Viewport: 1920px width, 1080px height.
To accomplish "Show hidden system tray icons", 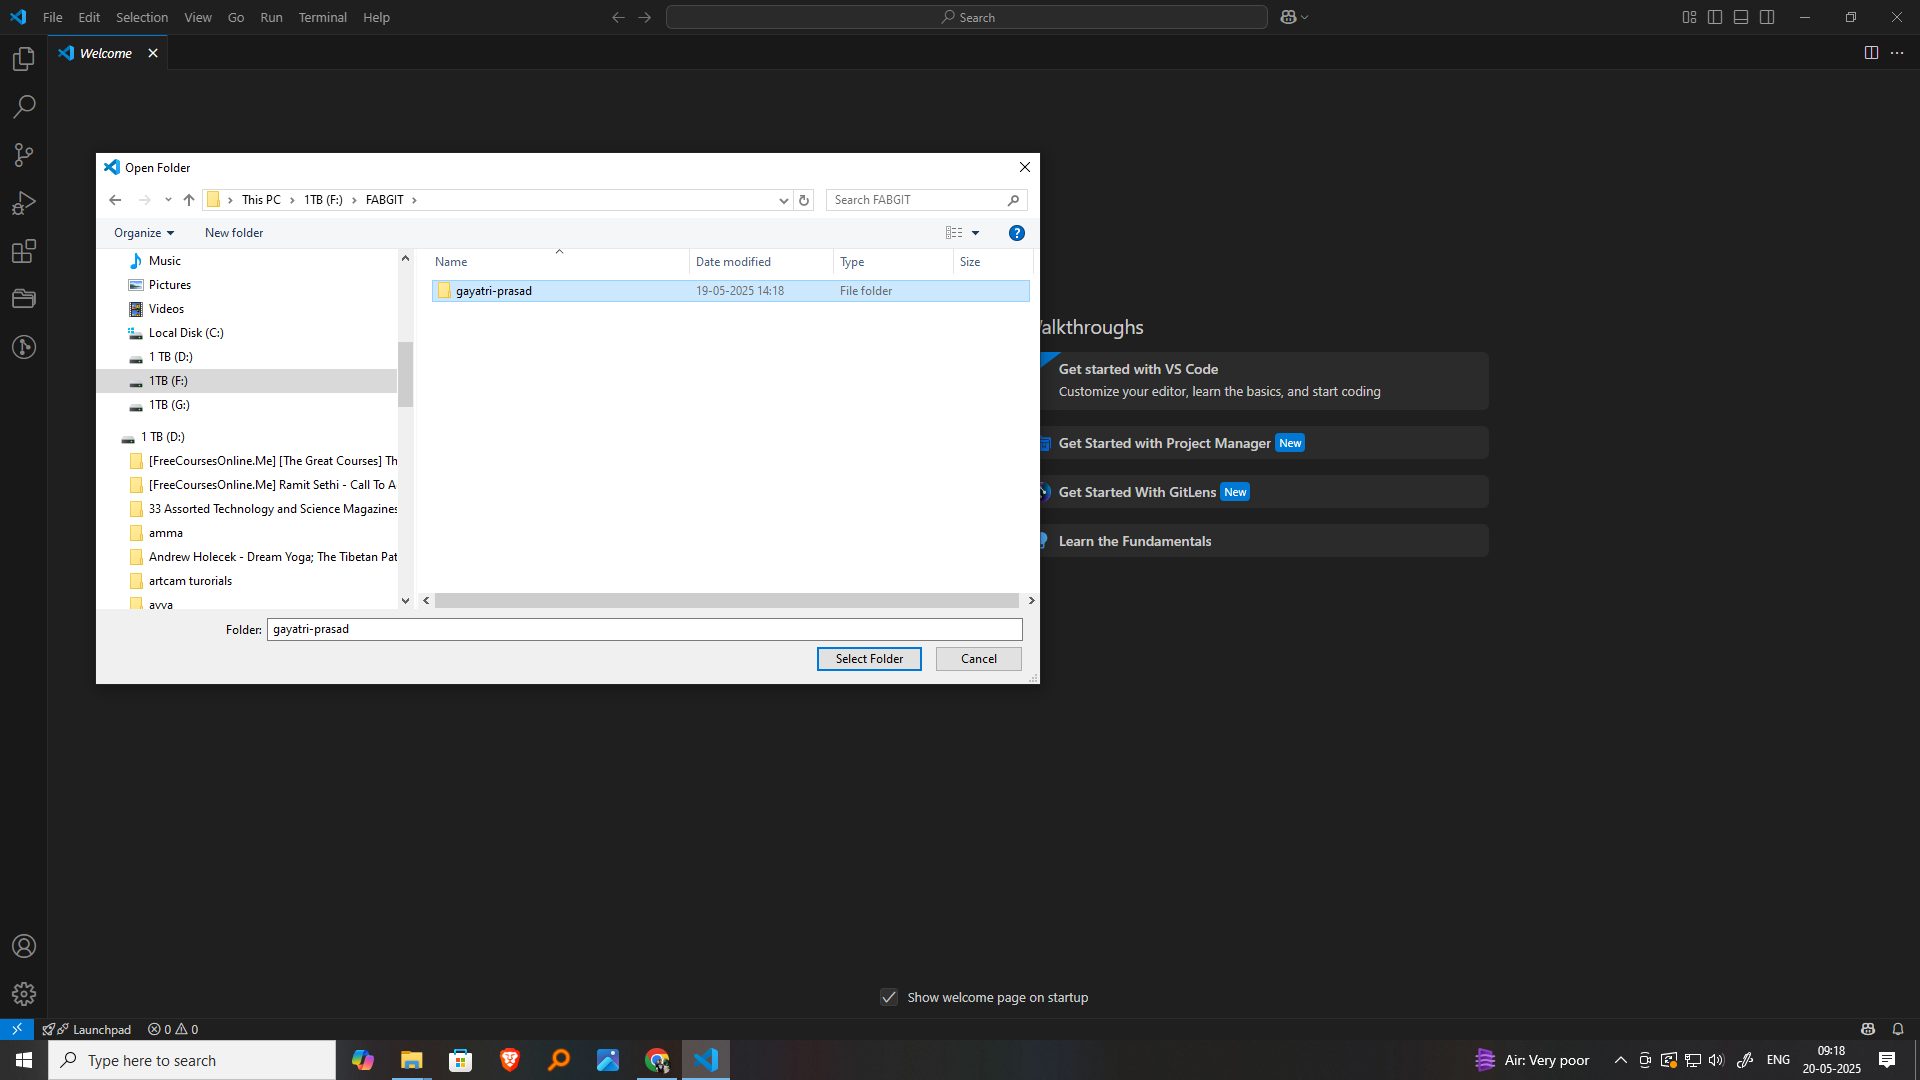I will pyautogui.click(x=1620, y=1060).
